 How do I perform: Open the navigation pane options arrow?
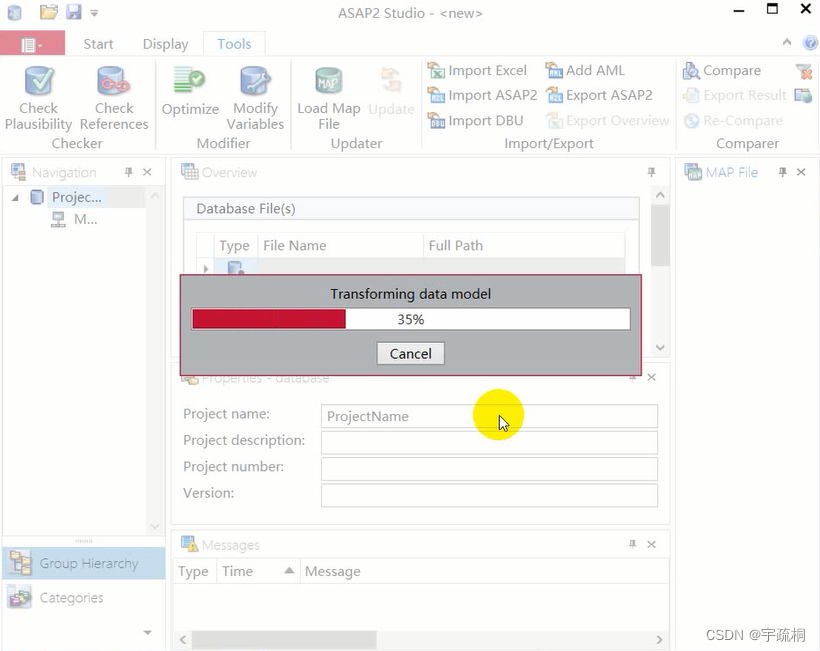click(148, 633)
